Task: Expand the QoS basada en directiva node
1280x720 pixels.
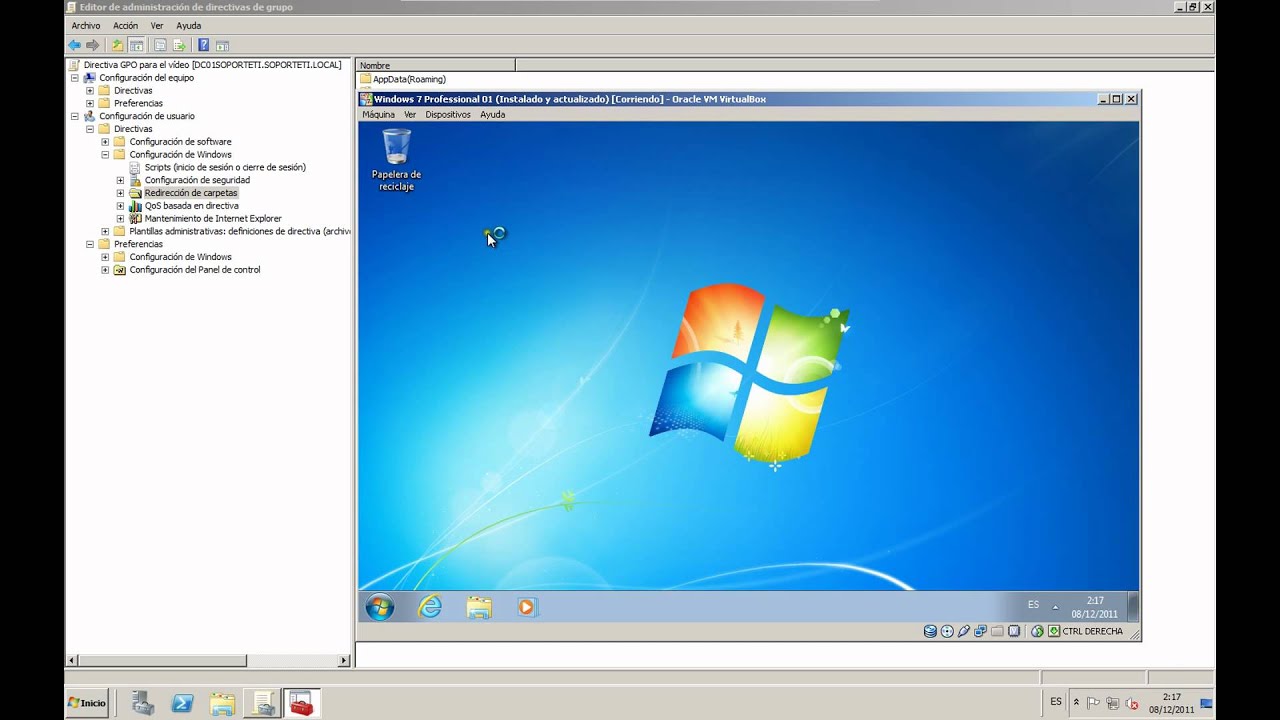Action: tap(120, 206)
